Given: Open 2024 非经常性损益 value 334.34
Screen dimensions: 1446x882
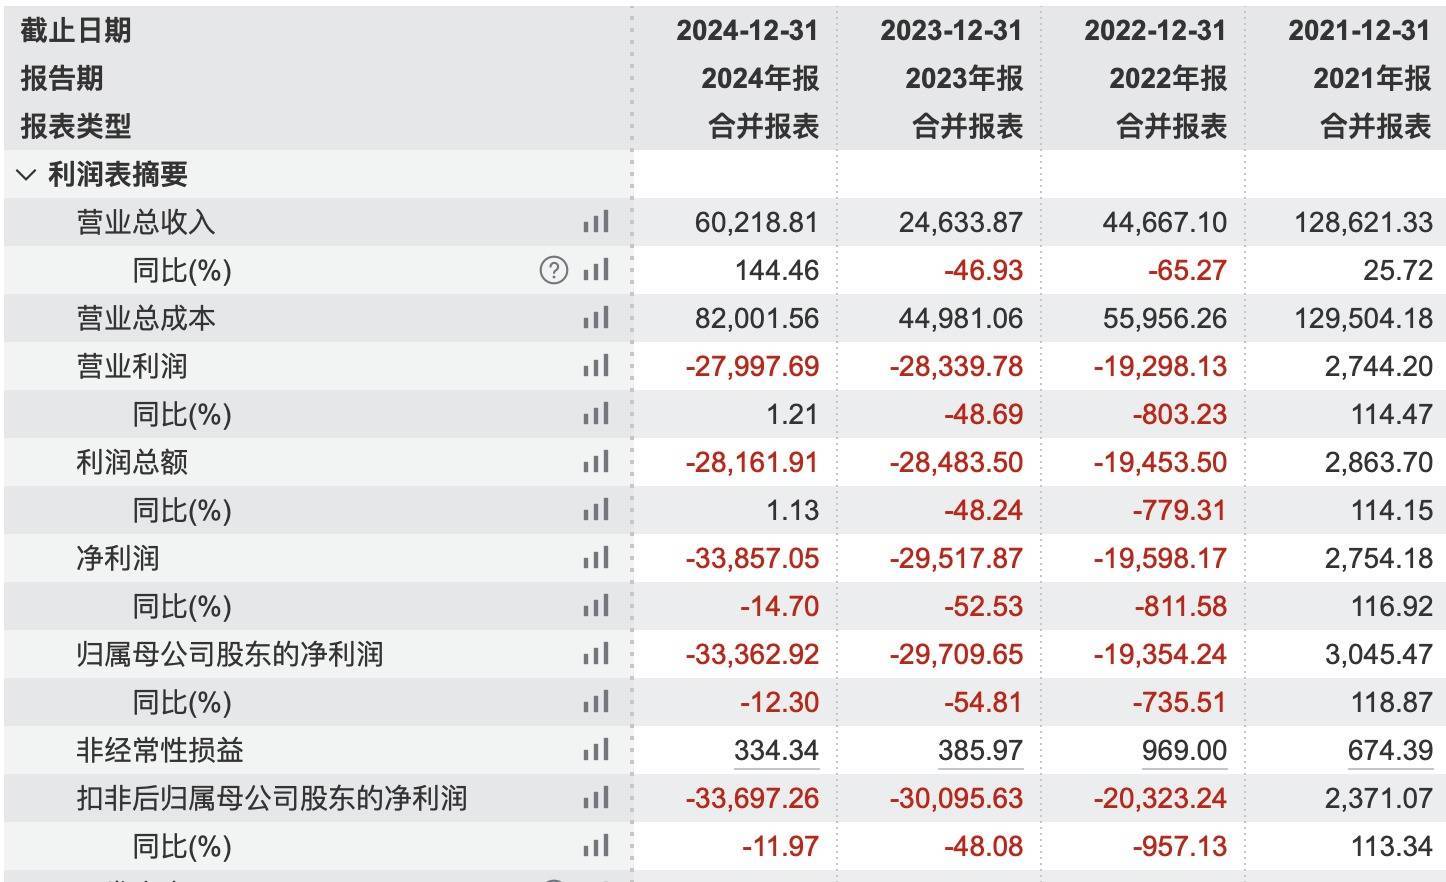Looking at the screenshot, I should point(776,750).
